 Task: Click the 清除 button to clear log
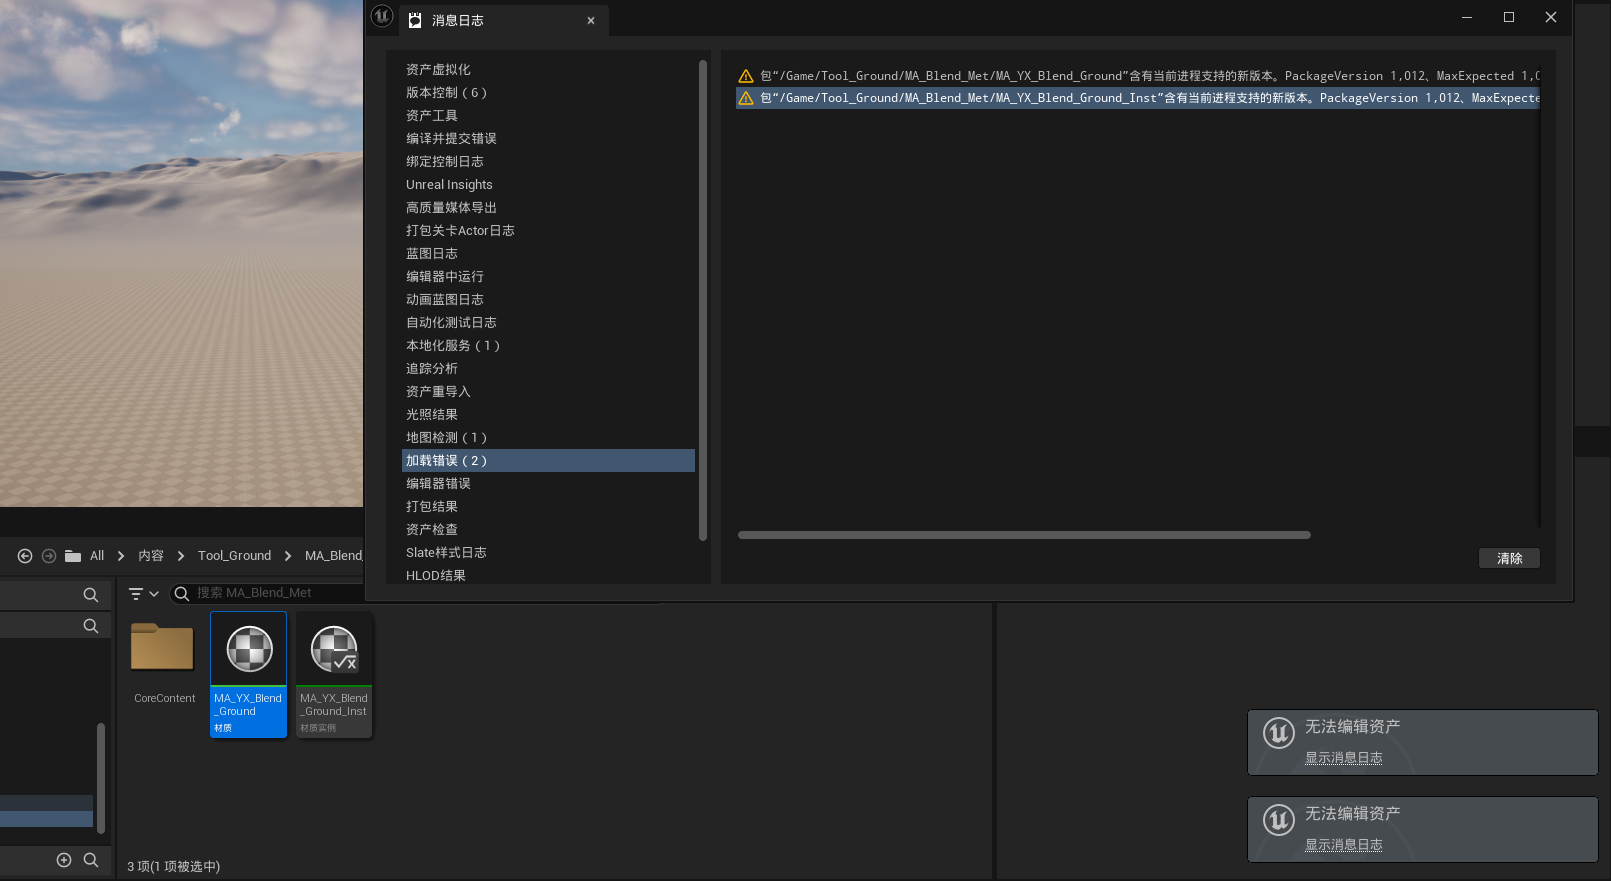[1509, 558]
